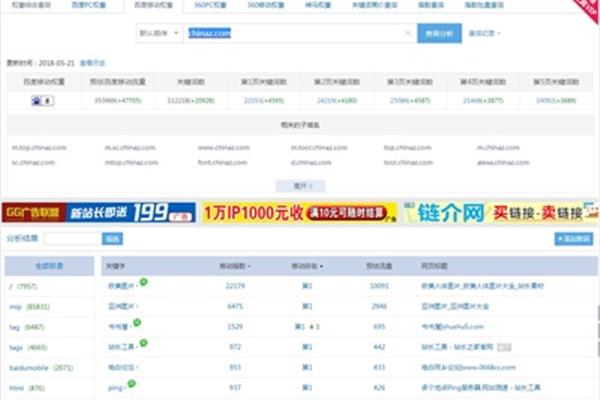The width and height of the screenshot is (600, 400).
Task: Click the page scrollbar on the right edge
Action: (598, 333)
